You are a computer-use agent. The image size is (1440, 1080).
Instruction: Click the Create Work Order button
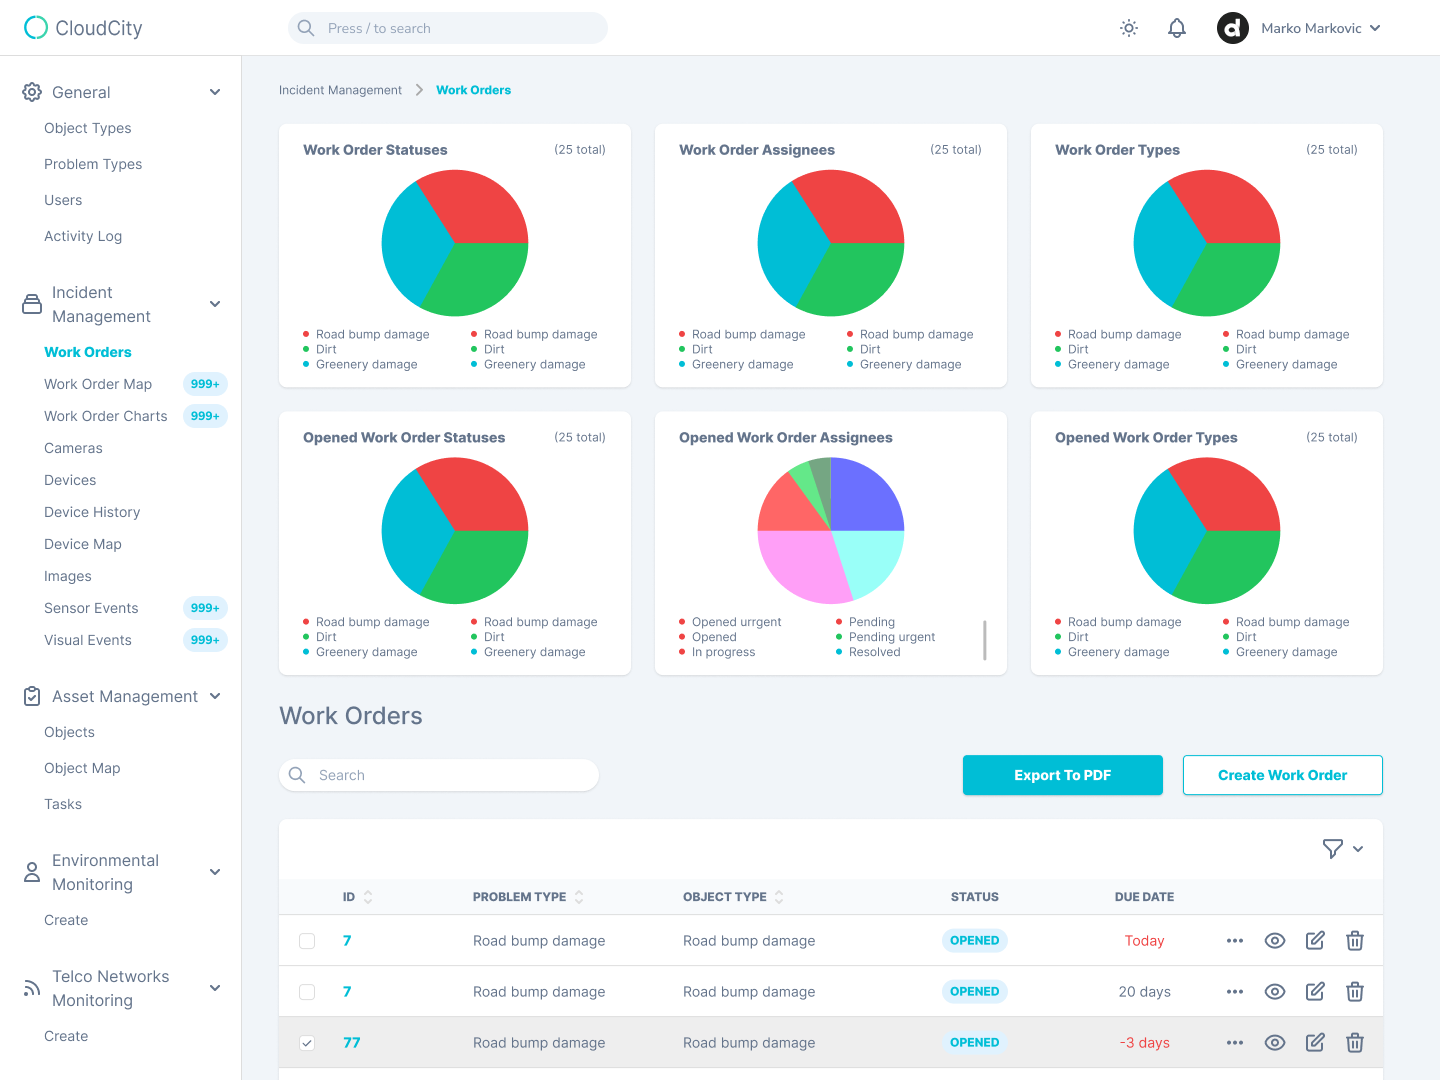(x=1282, y=775)
